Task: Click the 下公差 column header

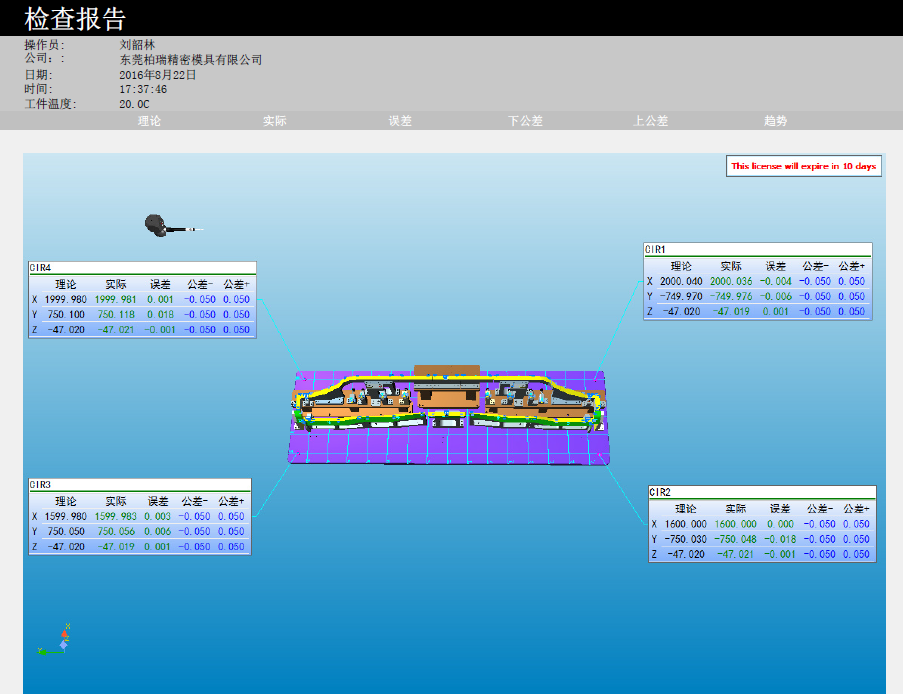Action: pos(525,121)
